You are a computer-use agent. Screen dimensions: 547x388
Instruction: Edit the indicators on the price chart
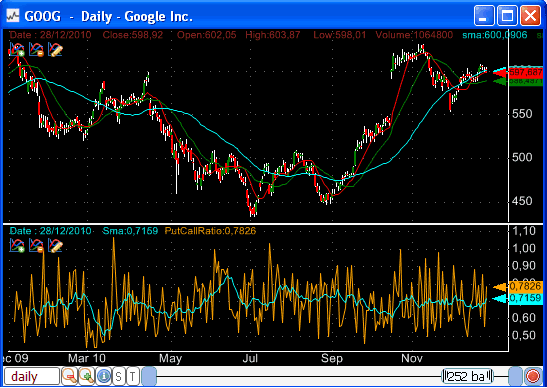[55, 50]
